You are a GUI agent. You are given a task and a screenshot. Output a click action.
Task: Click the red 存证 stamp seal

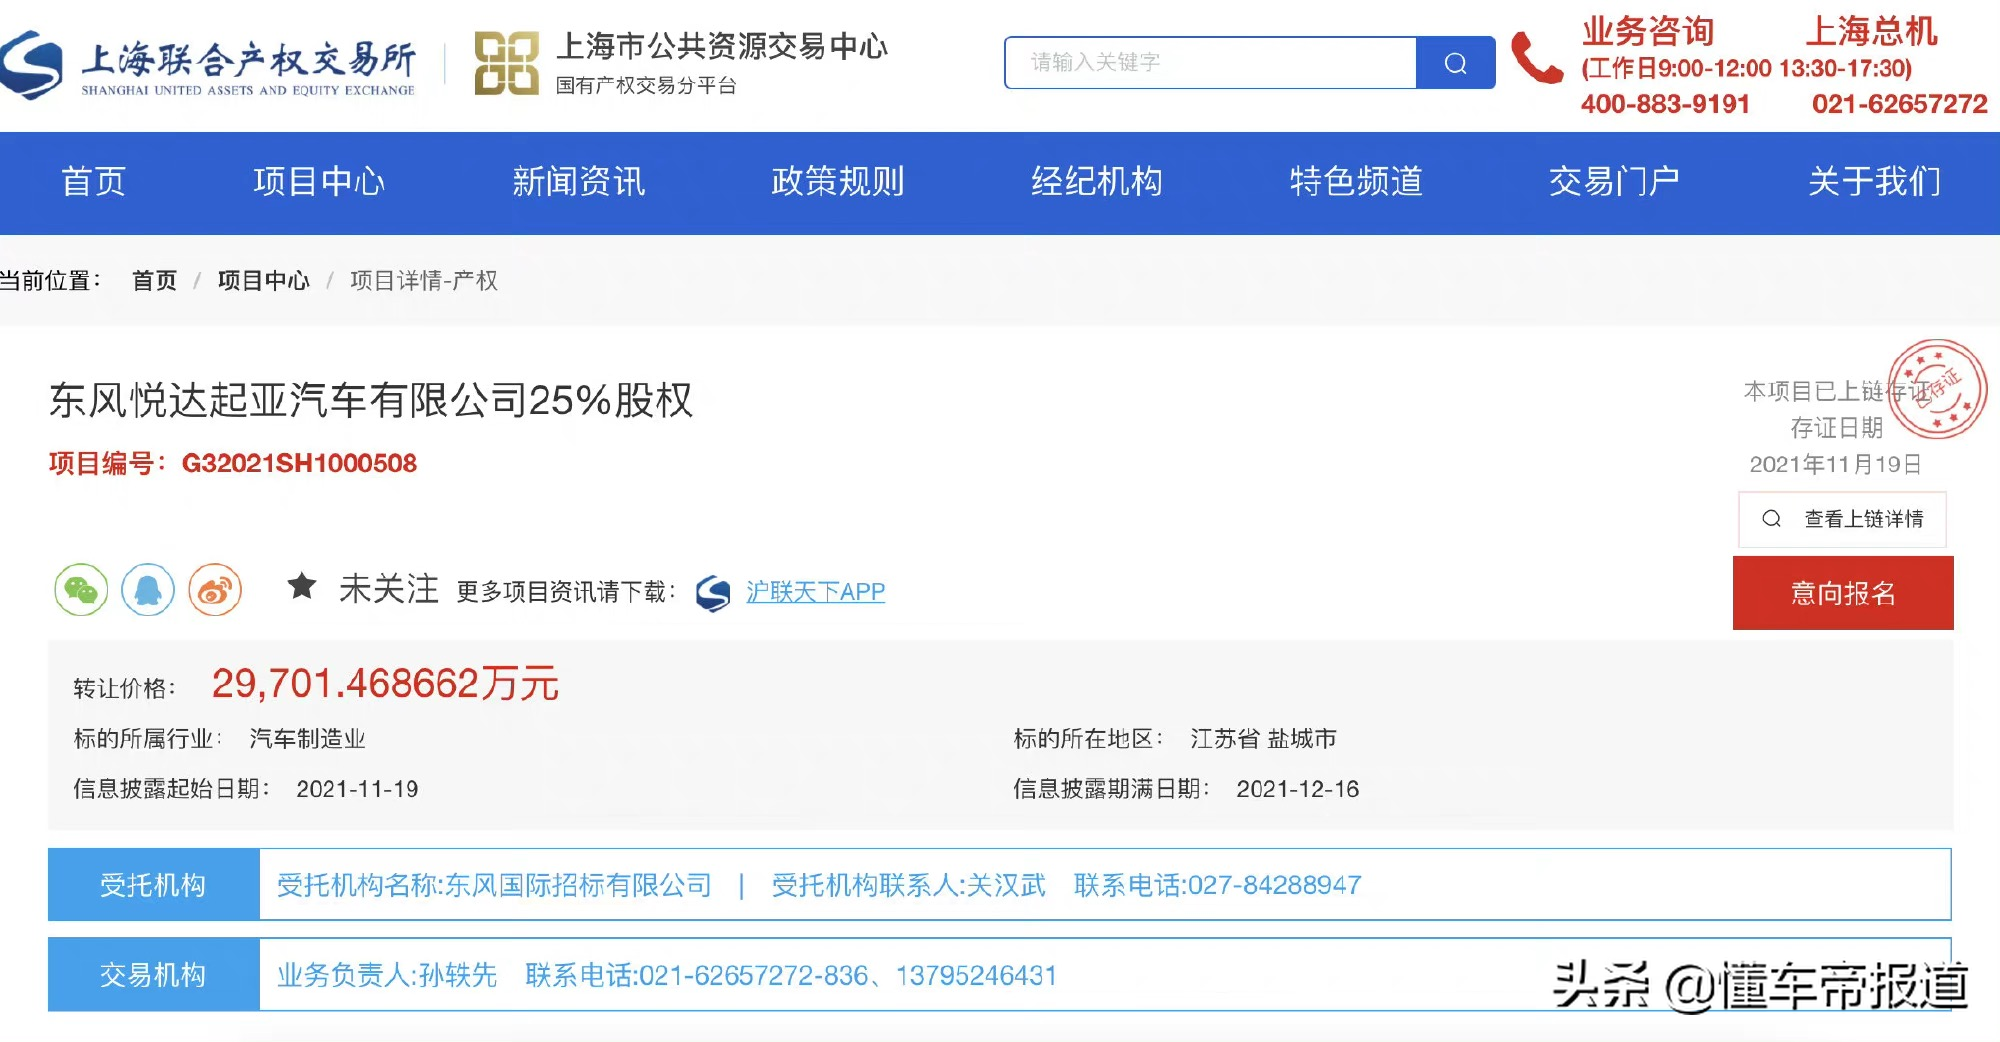1937,390
